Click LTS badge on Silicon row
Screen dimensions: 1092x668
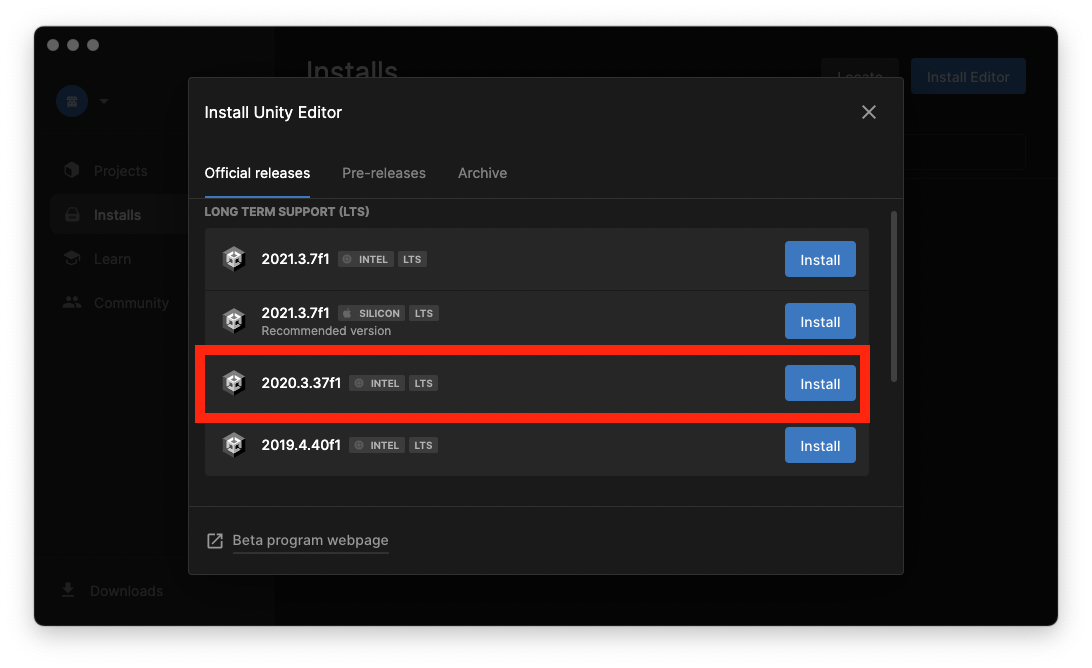(423, 313)
